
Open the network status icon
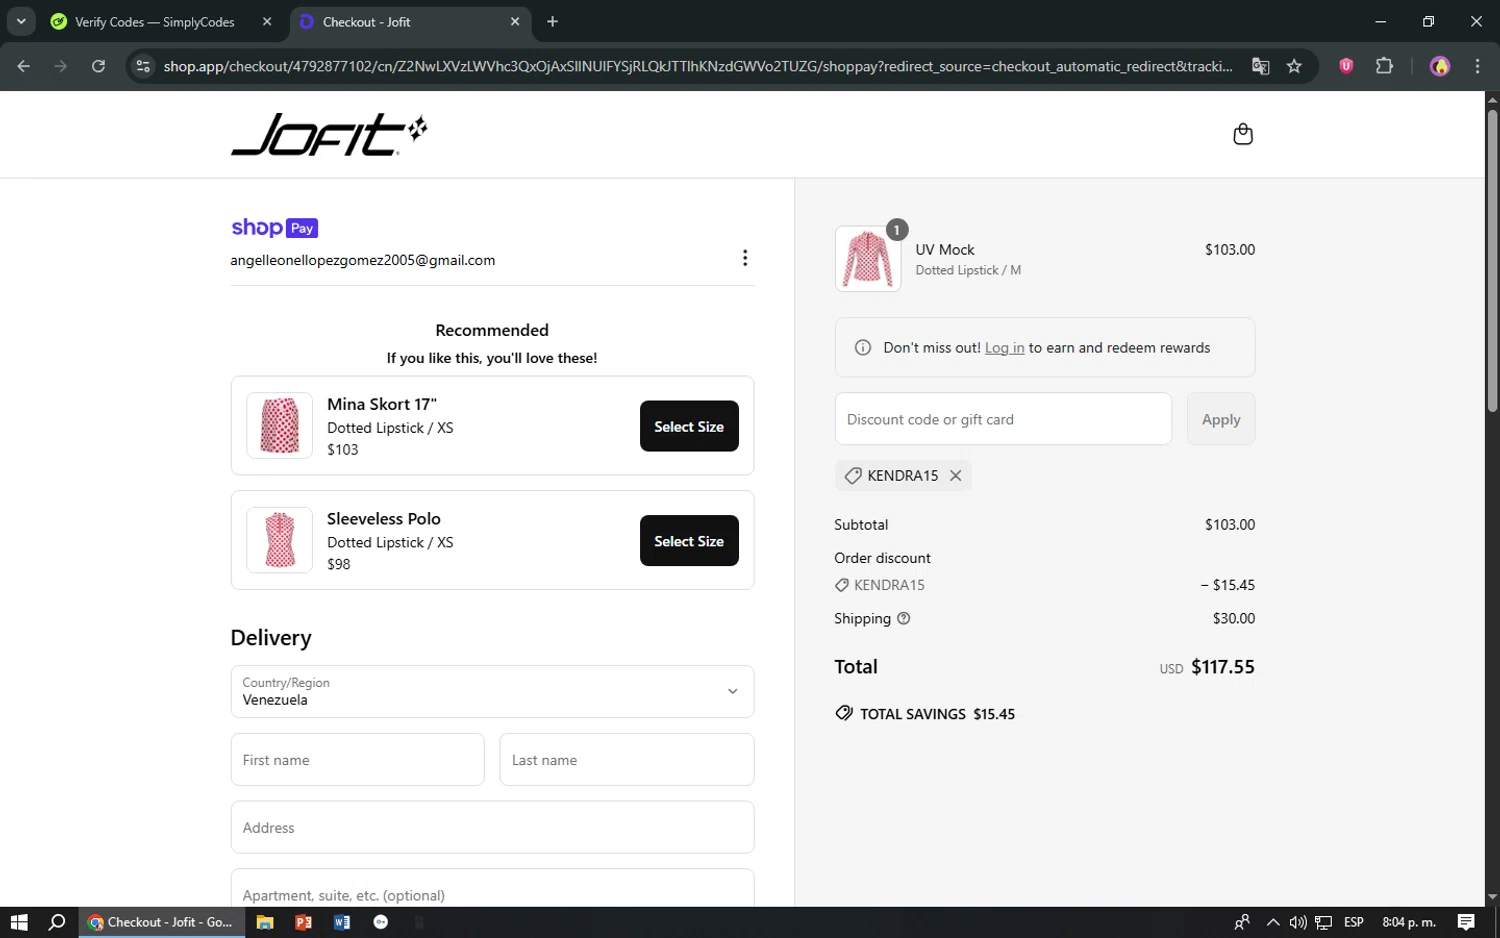[1323, 922]
